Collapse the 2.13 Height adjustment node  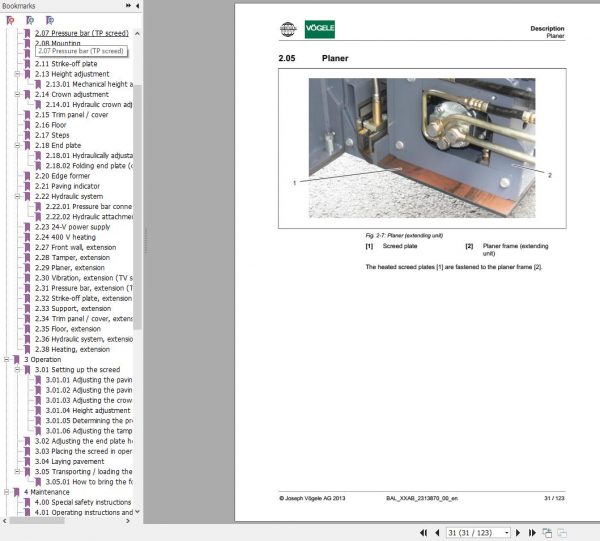(17, 74)
